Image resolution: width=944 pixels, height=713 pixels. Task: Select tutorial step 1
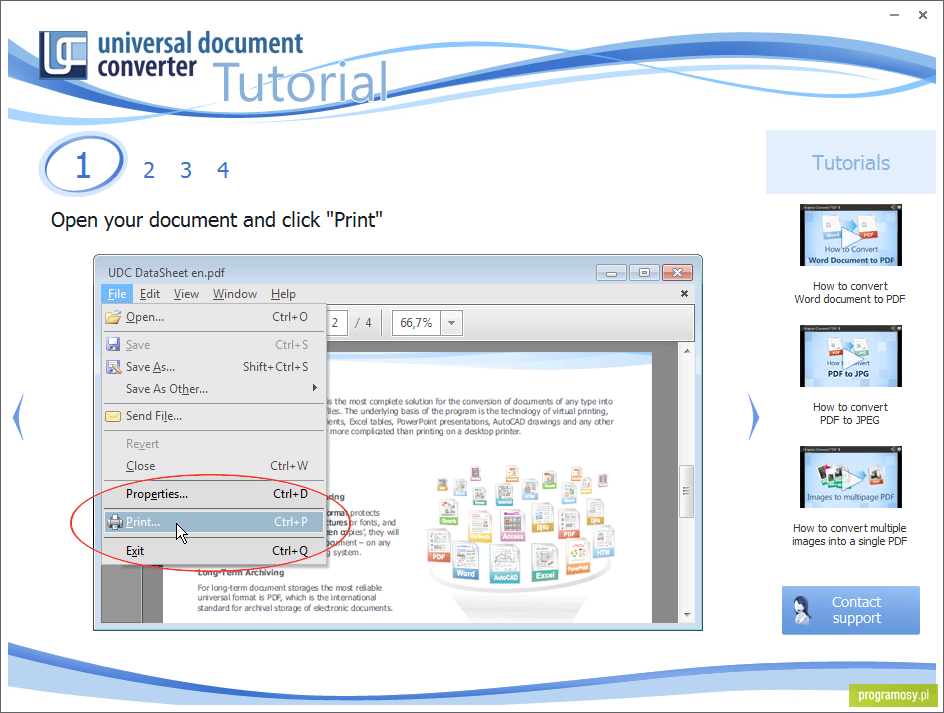(x=83, y=164)
